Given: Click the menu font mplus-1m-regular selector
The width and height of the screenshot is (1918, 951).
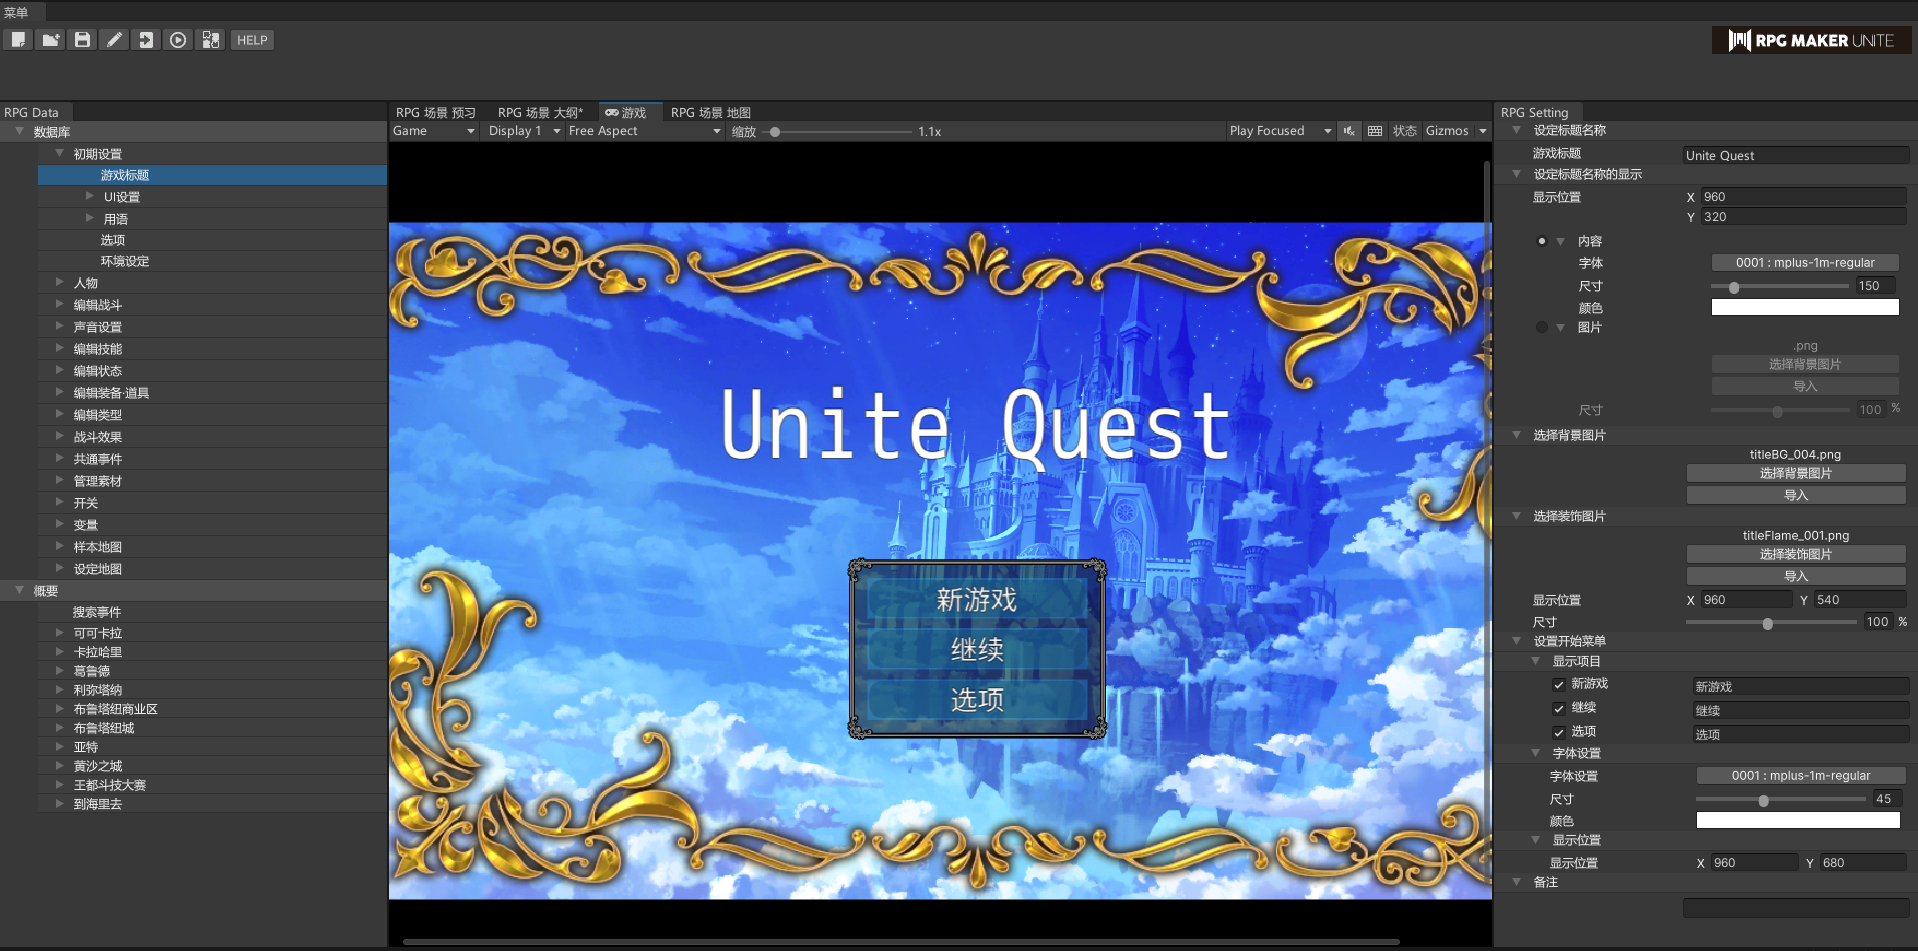Looking at the screenshot, I should [x=1801, y=776].
